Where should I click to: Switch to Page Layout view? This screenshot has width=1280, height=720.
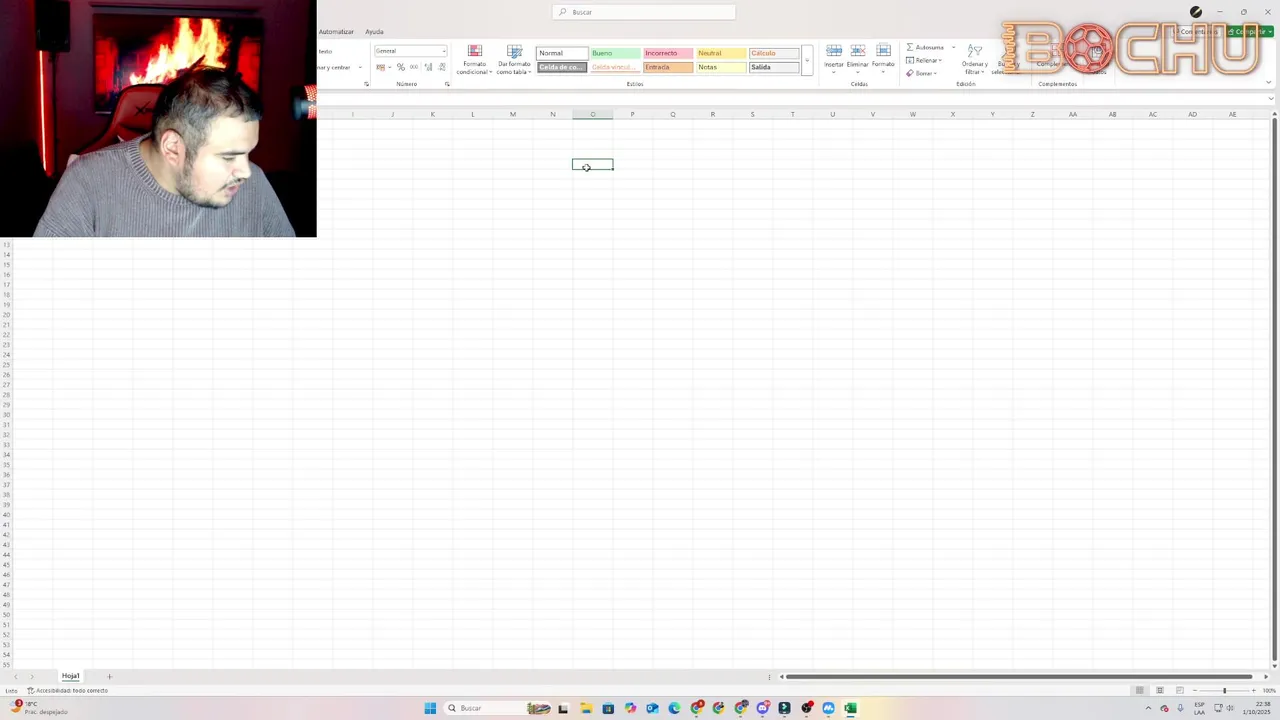pos(1159,690)
